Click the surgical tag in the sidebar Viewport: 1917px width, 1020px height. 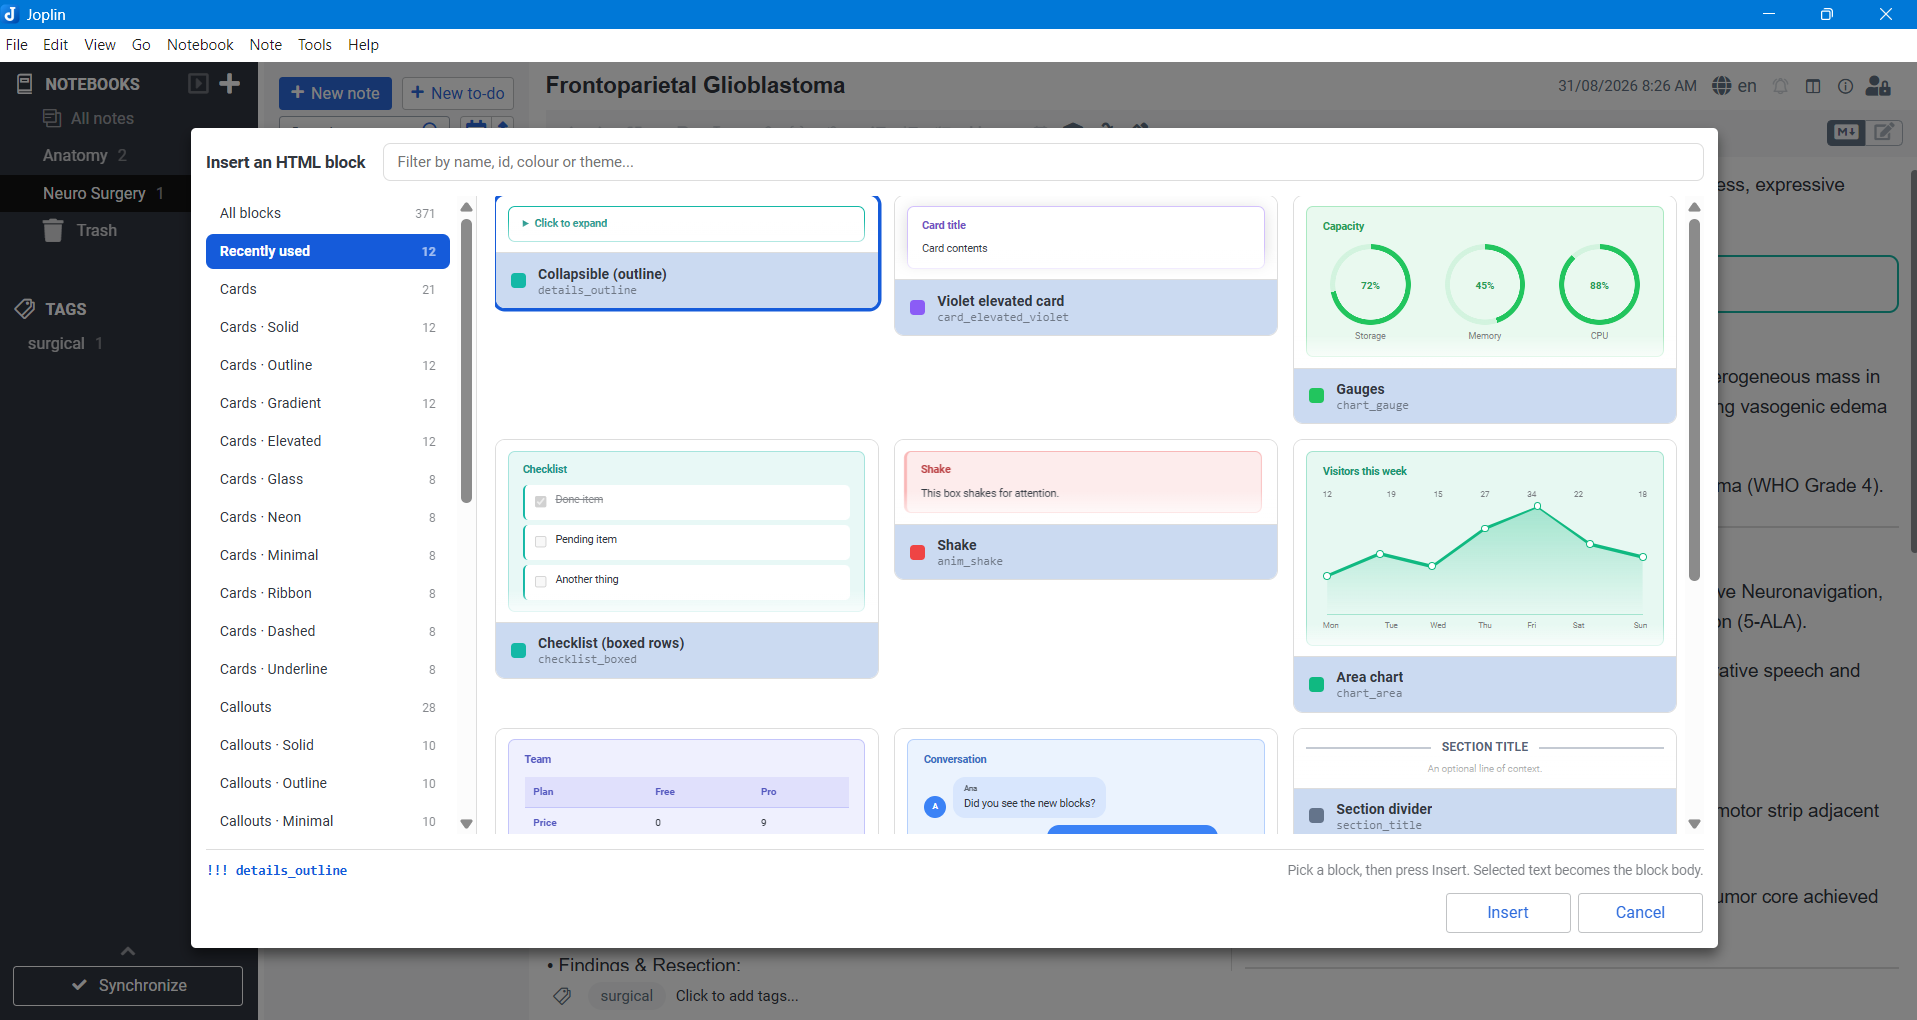coord(57,343)
